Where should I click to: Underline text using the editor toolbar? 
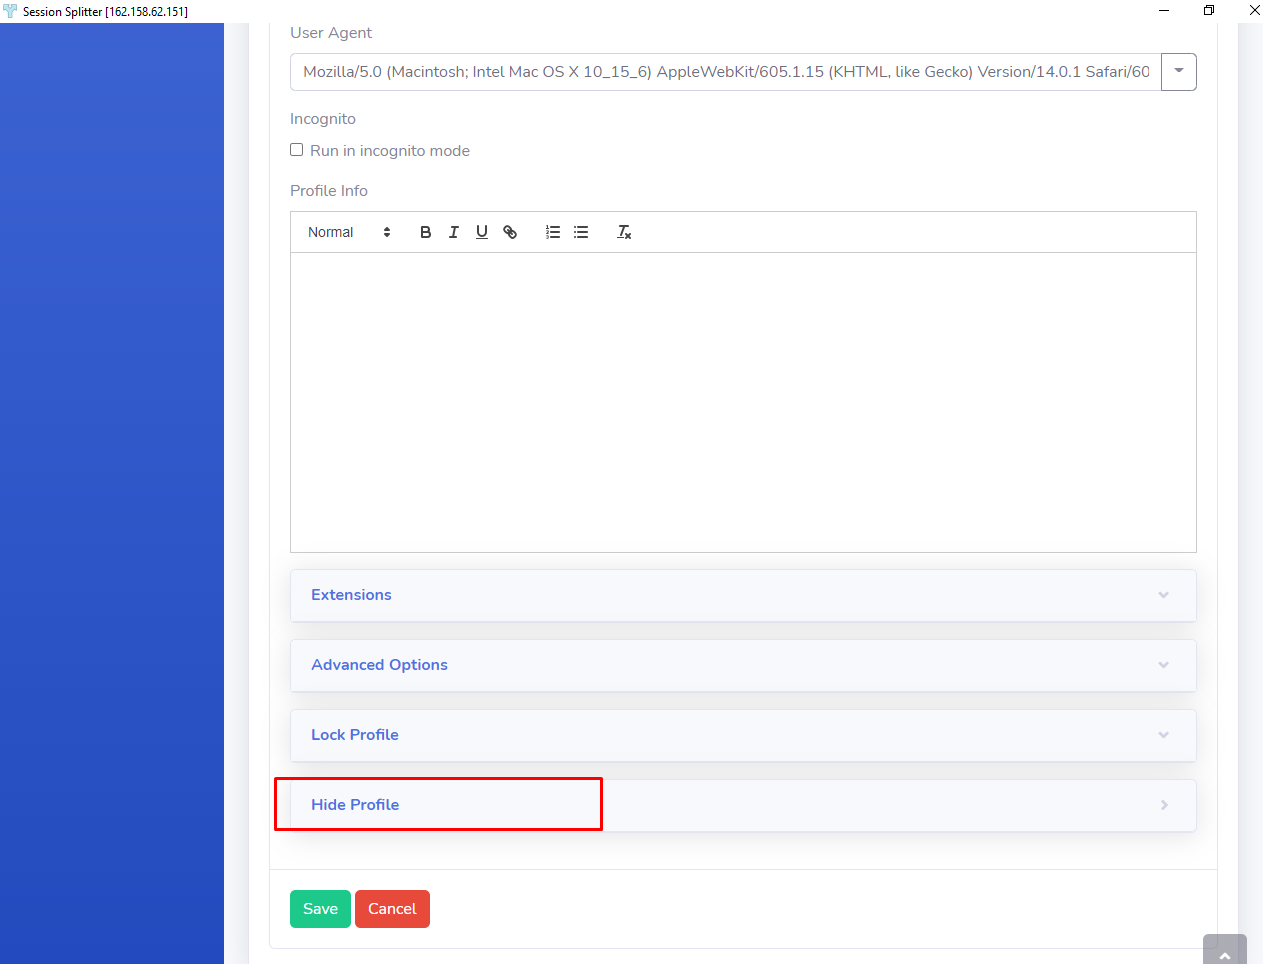[x=481, y=232]
